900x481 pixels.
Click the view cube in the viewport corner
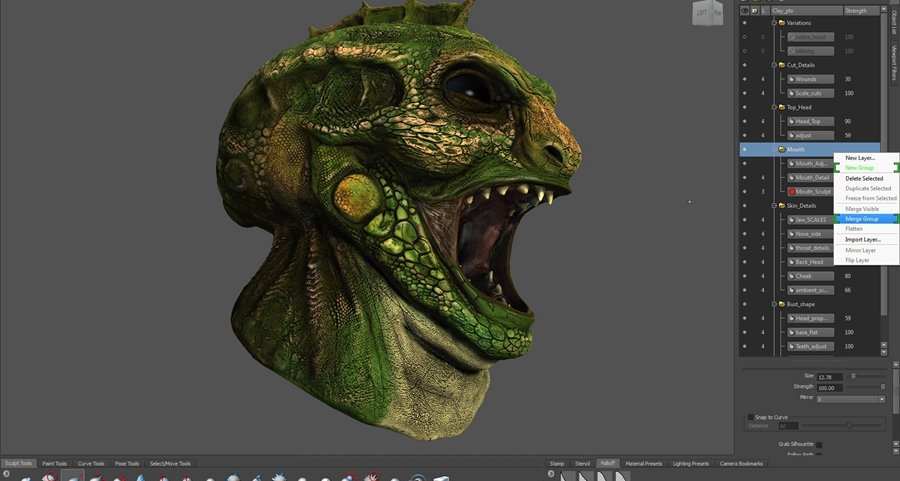tap(707, 13)
